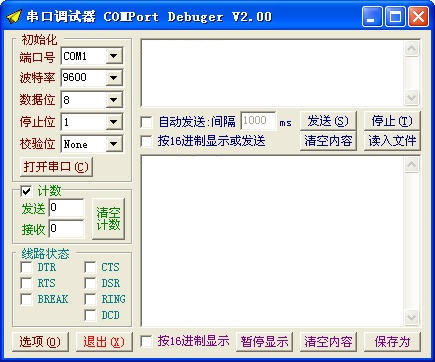The height and width of the screenshot is (362, 435).
Task: Enable the 自动发送 checkbox
Action: [146, 122]
